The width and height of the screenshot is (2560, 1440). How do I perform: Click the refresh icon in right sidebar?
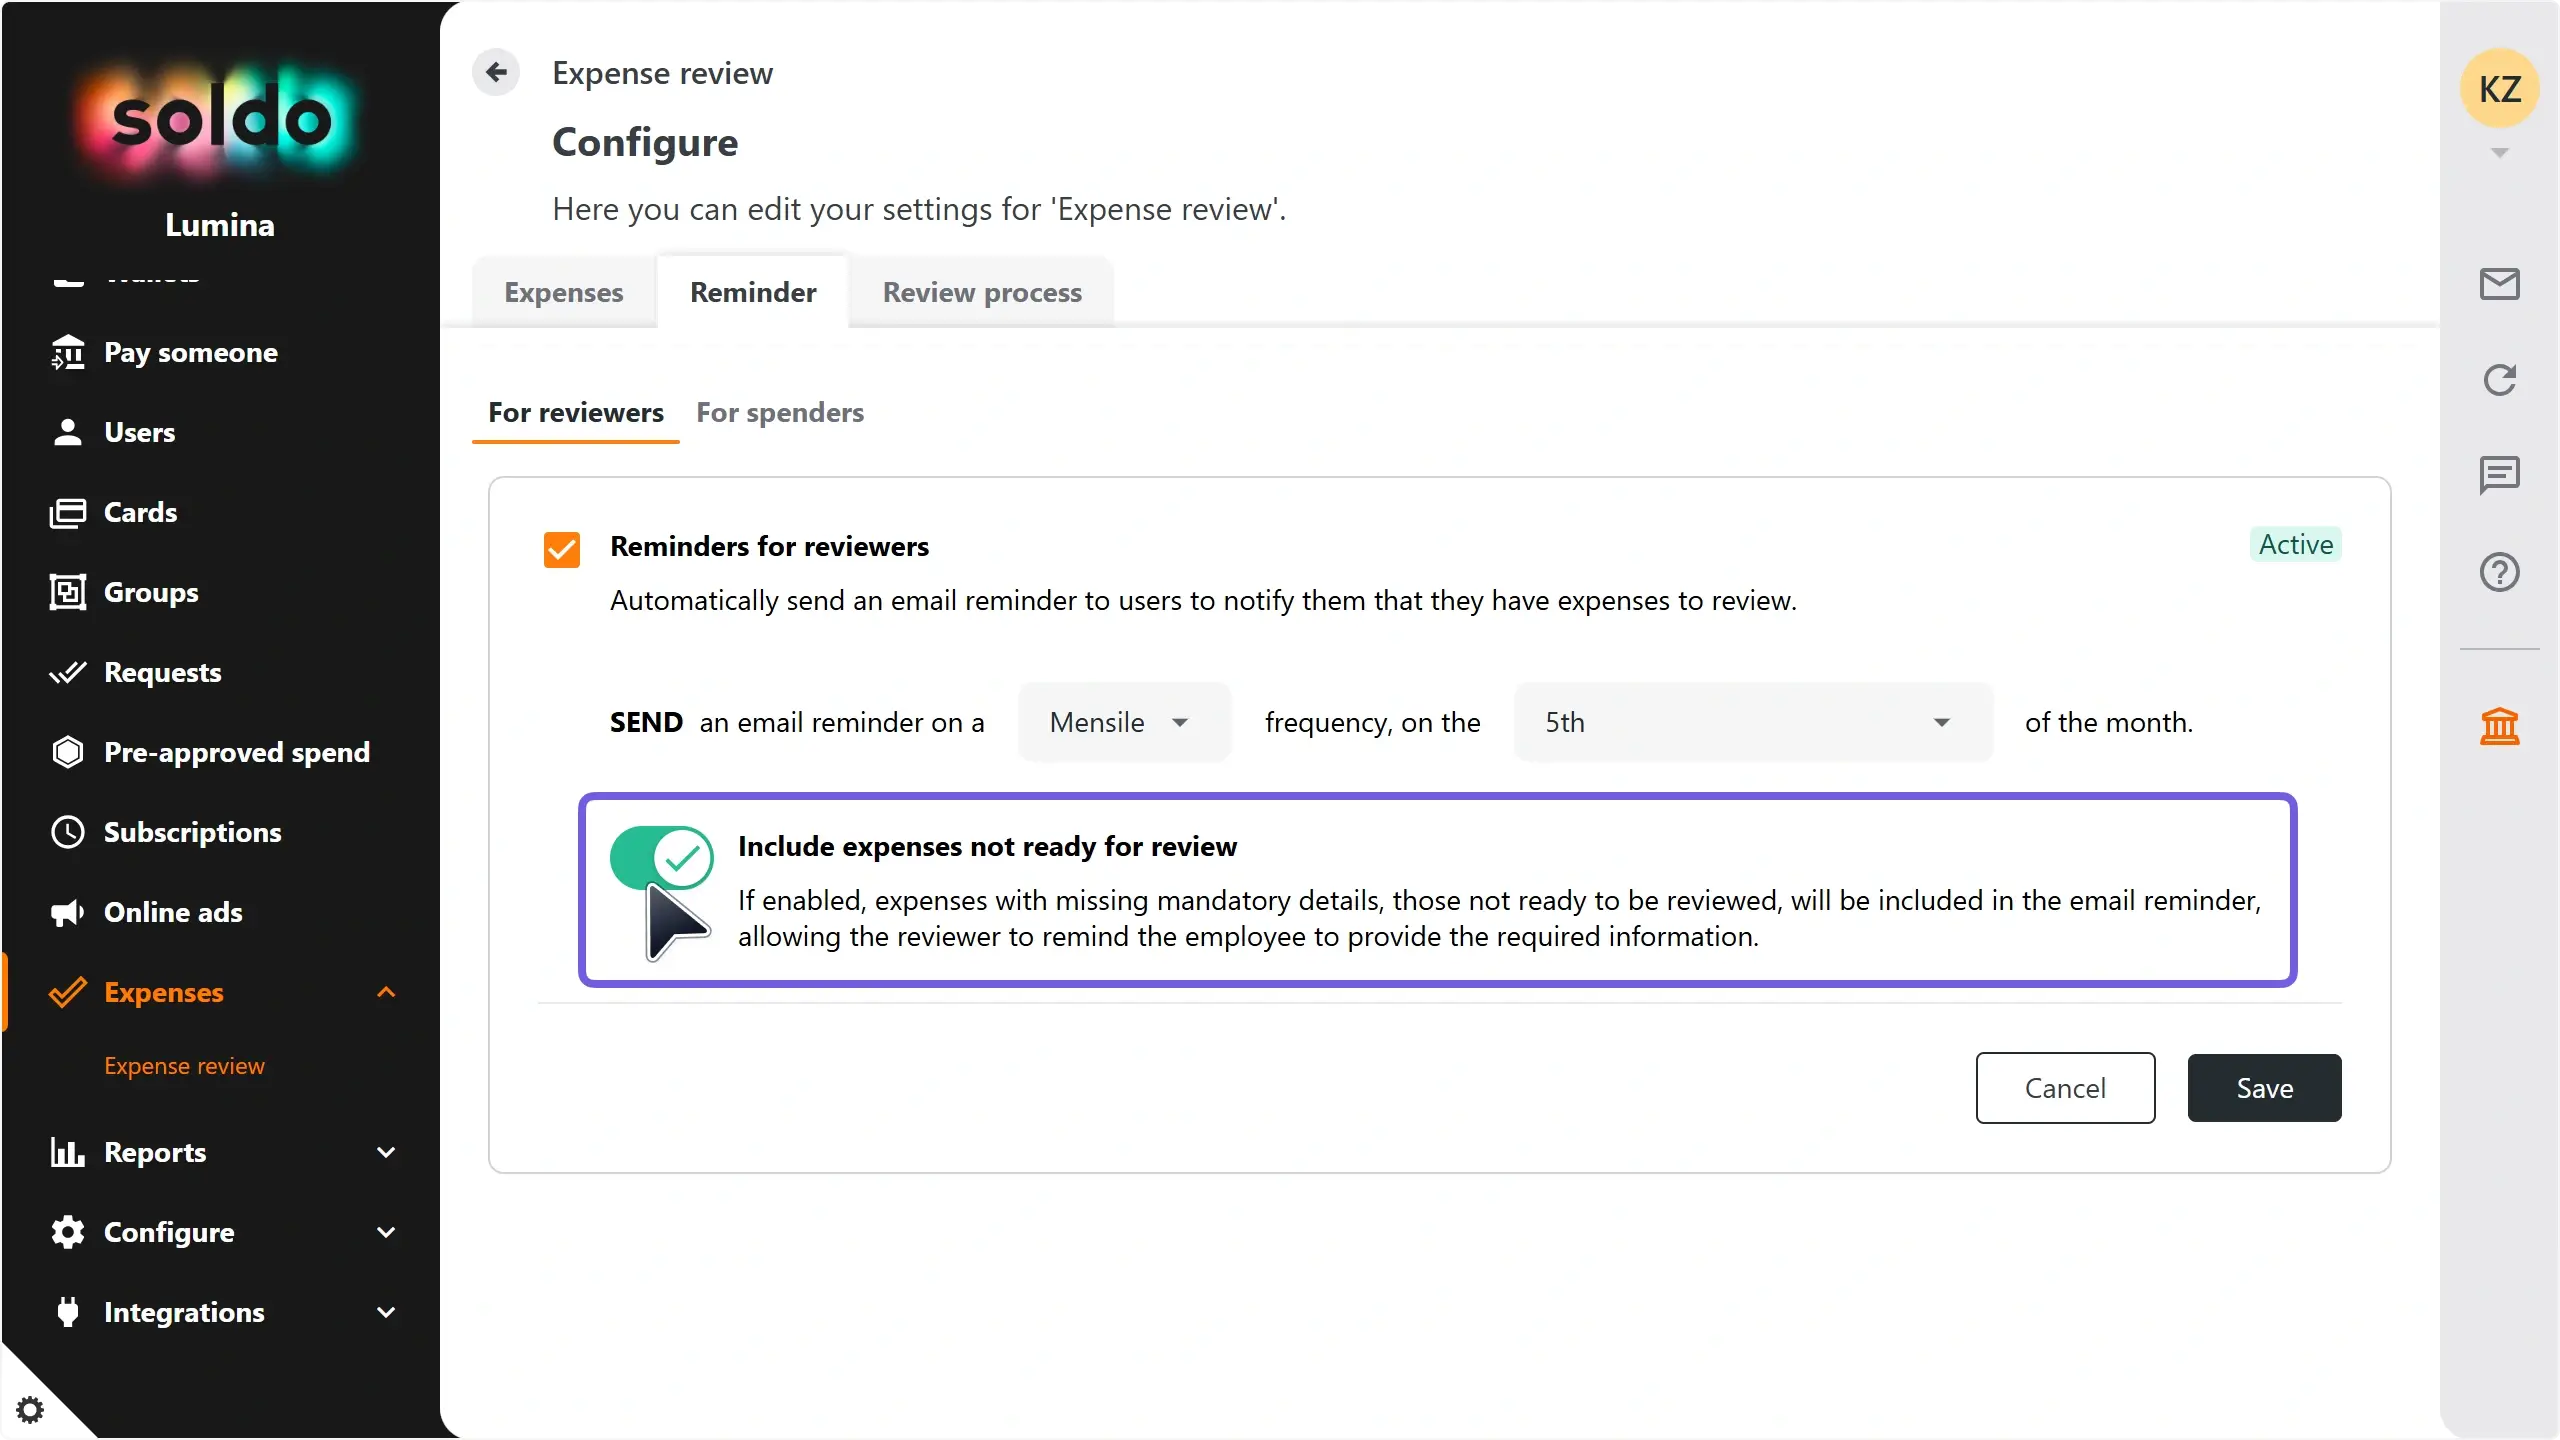(x=2499, y=380)
